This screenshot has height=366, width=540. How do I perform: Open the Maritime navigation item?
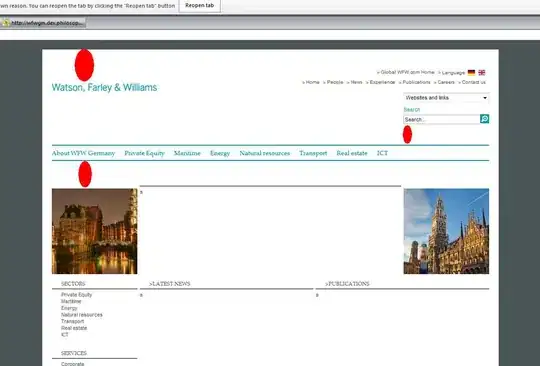(x=187, y=153)
